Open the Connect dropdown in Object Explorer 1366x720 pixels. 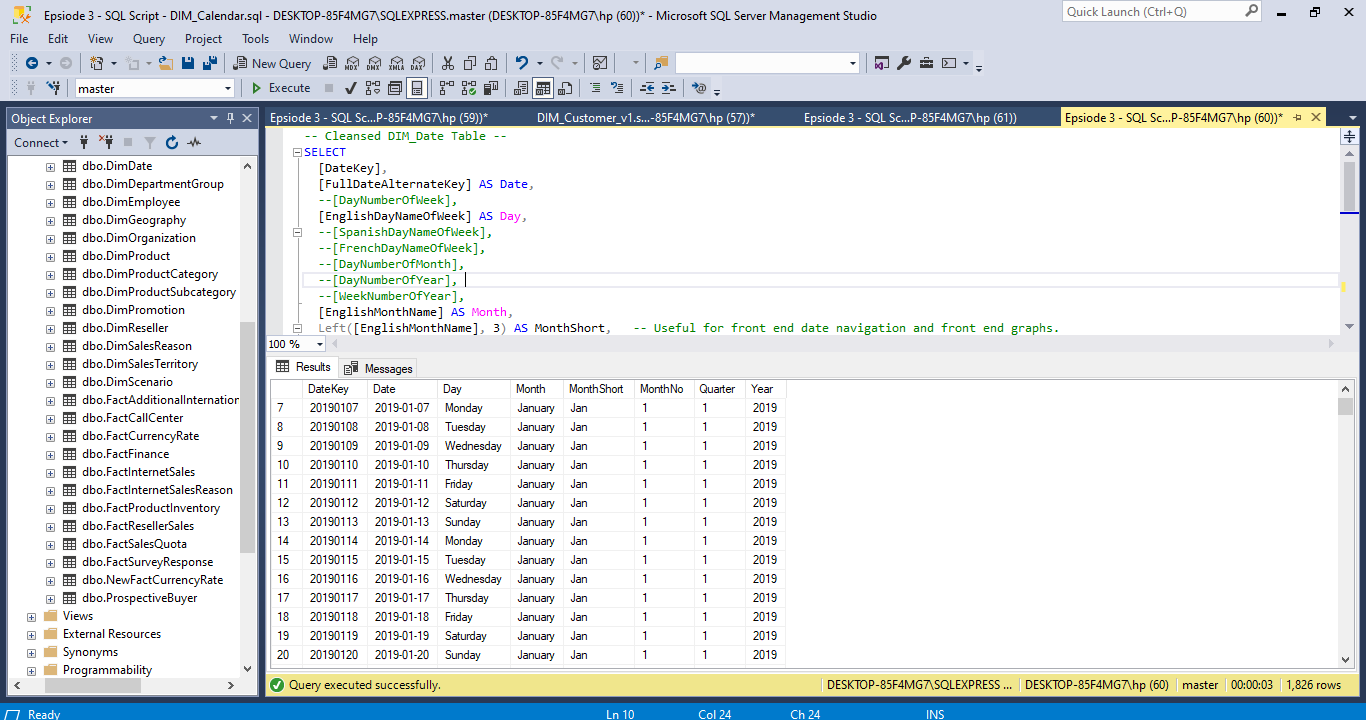click(41, 143)
